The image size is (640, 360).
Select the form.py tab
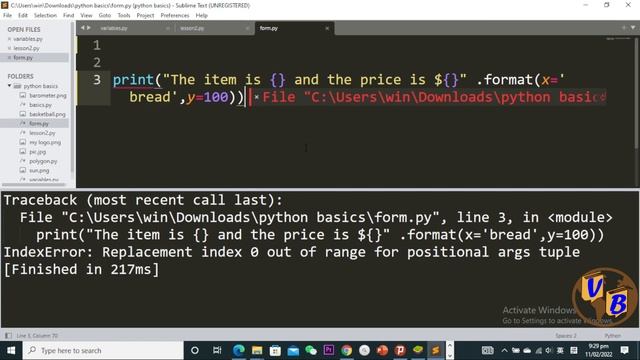click(x=269, y=28)
